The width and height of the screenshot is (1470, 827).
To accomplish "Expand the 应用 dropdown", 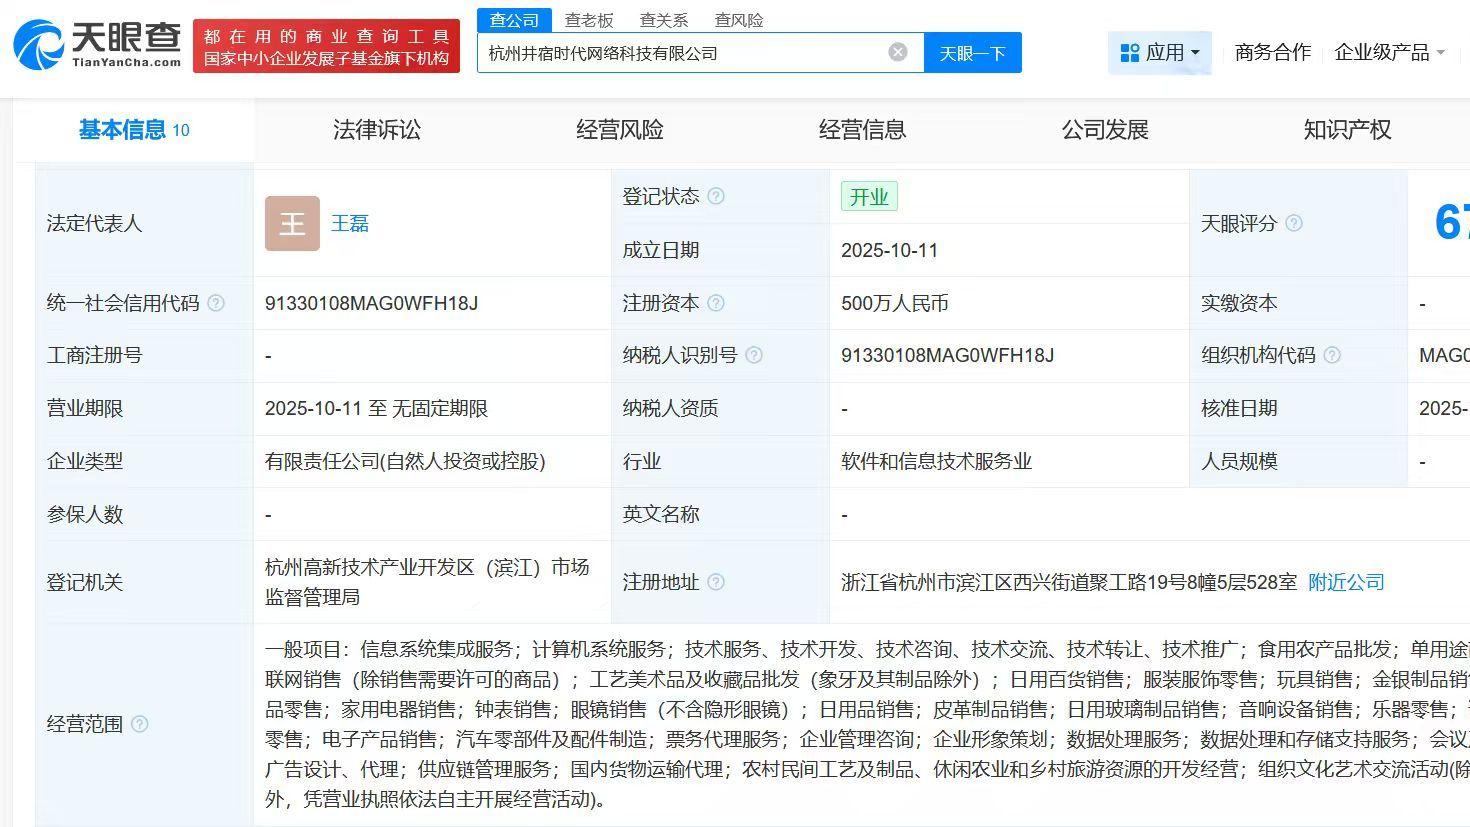I will [1160, 53].
